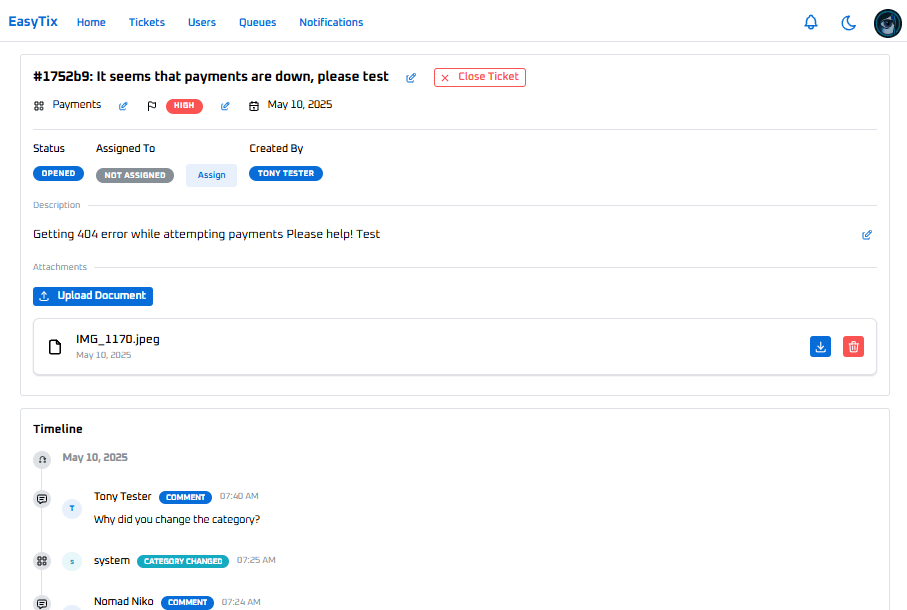Edit the HIGH priority with the pencil icon

pos(225,106)
